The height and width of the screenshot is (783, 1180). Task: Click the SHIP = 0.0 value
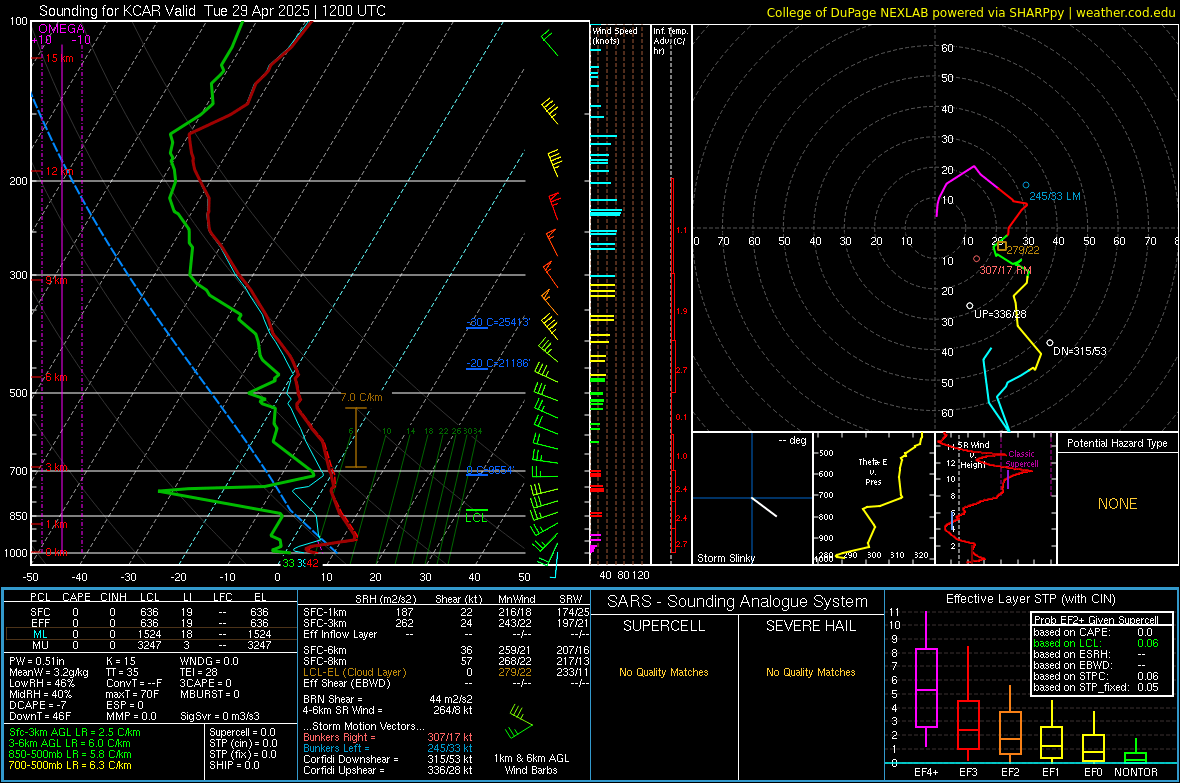click(234, 765)
